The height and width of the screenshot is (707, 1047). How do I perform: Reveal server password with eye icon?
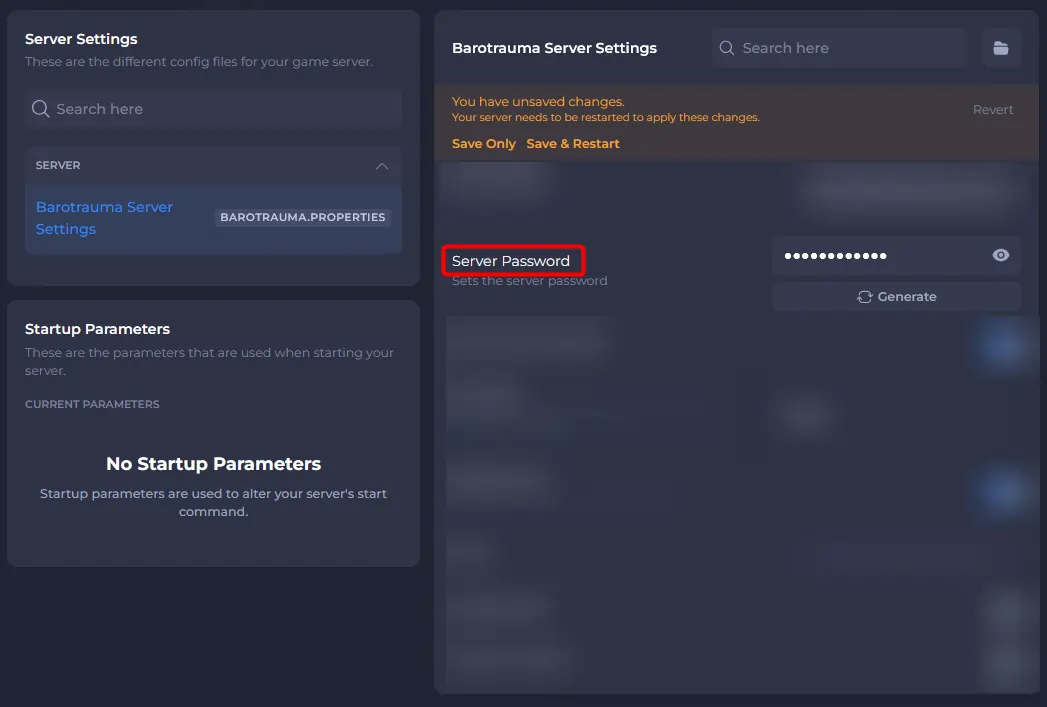click(1000, 255)
